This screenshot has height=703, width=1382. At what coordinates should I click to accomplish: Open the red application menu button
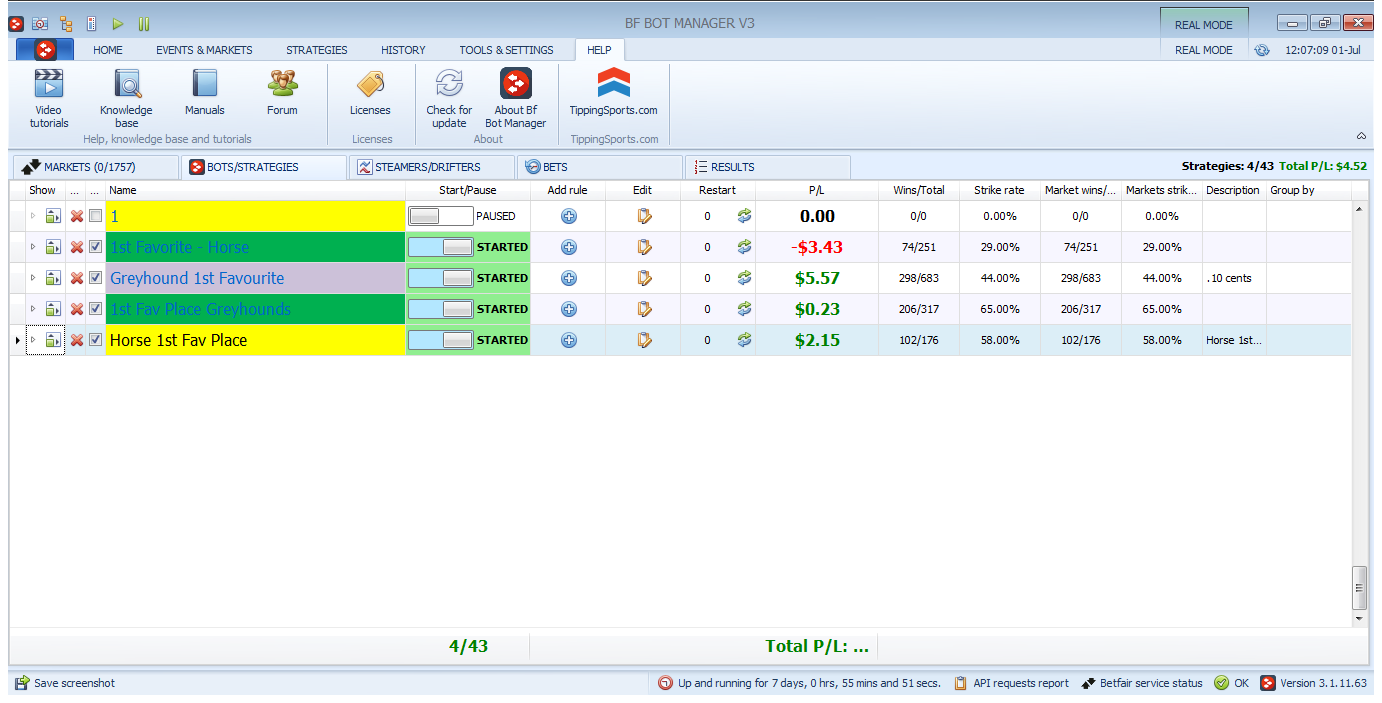click(45, 49)
